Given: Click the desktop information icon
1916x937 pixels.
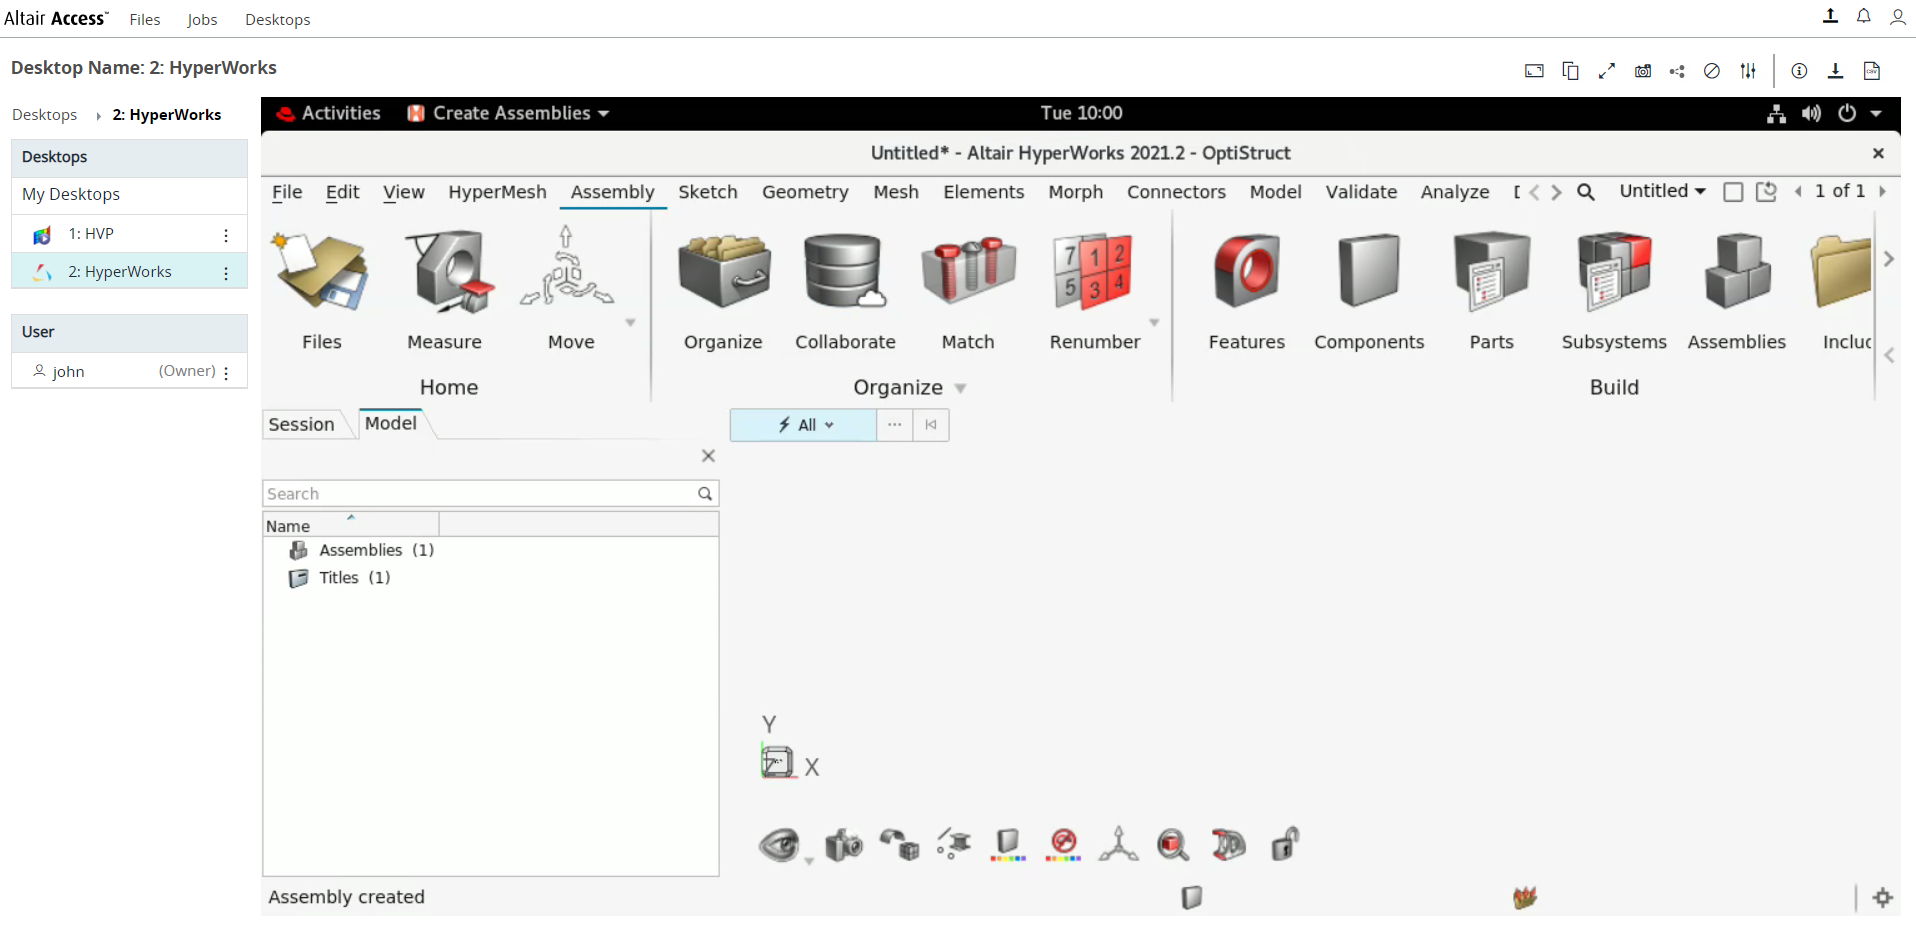Looking at the screenshot, I should pos(1799,71).
